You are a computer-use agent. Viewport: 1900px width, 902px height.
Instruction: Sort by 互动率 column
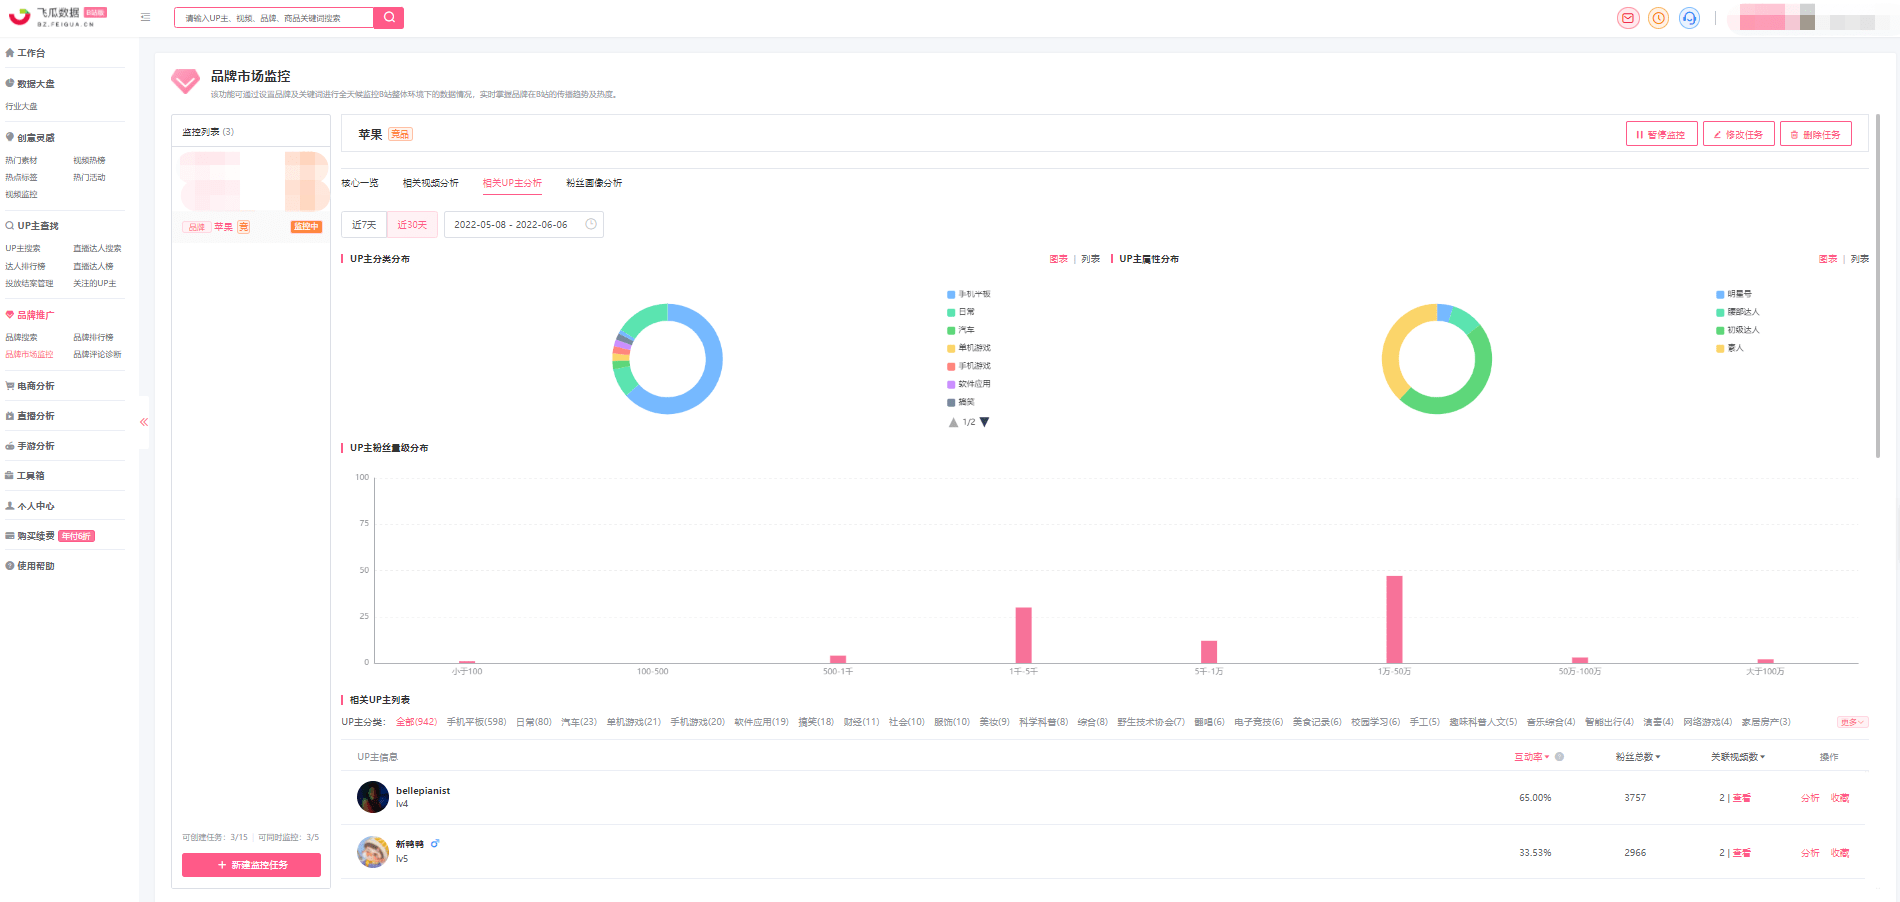pyautogui.click(x=1532, y=756)
